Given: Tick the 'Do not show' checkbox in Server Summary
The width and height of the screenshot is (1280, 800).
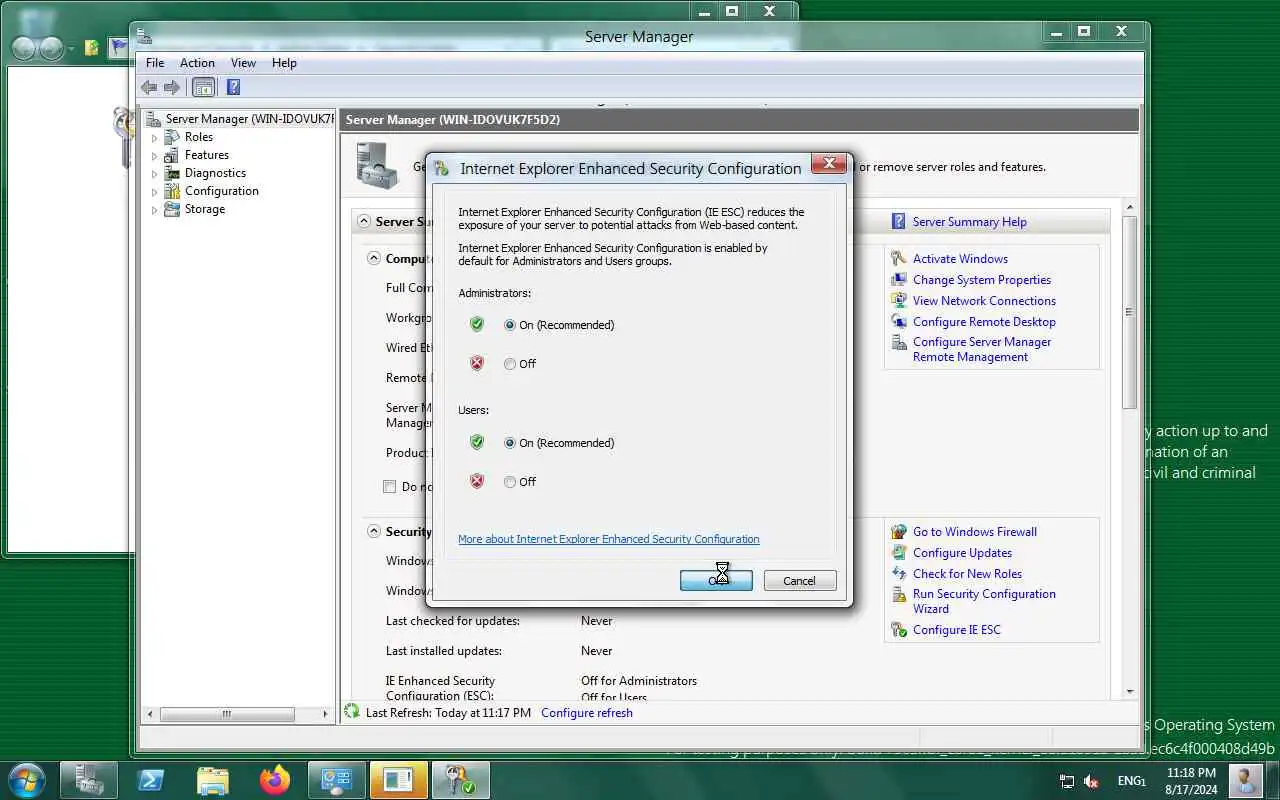Looking at the screenshot, I should point(390,487).
